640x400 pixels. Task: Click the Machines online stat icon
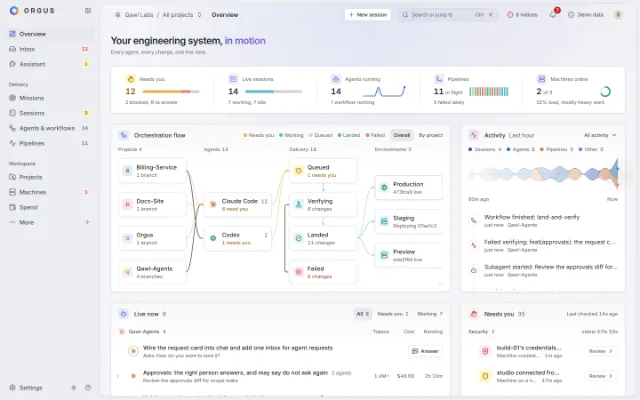tap(542, 79)
